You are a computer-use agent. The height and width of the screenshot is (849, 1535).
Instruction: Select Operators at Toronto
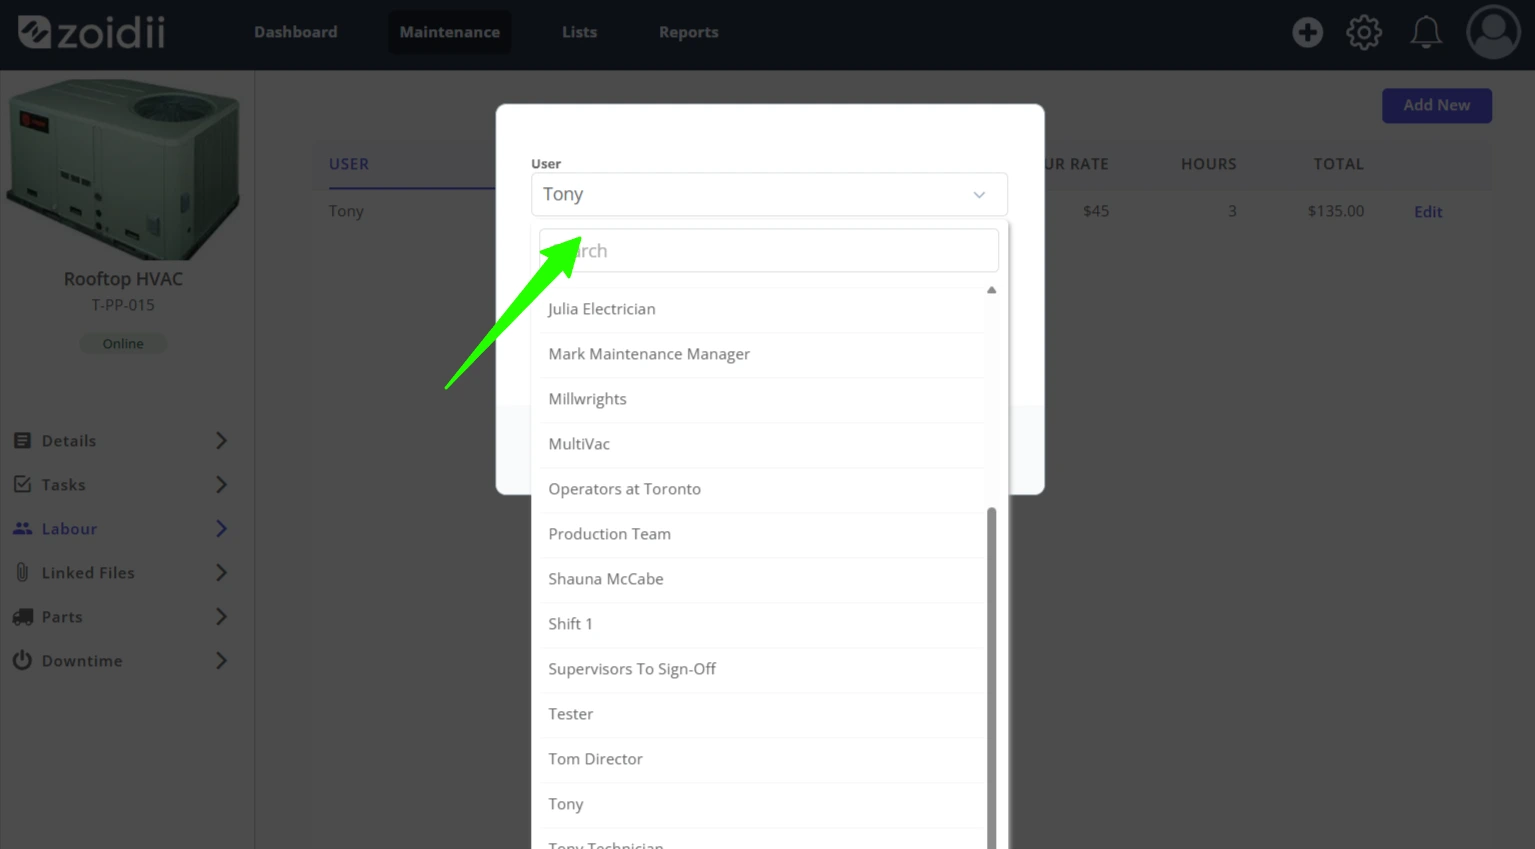pyautogui.click(x=762, y=489)
